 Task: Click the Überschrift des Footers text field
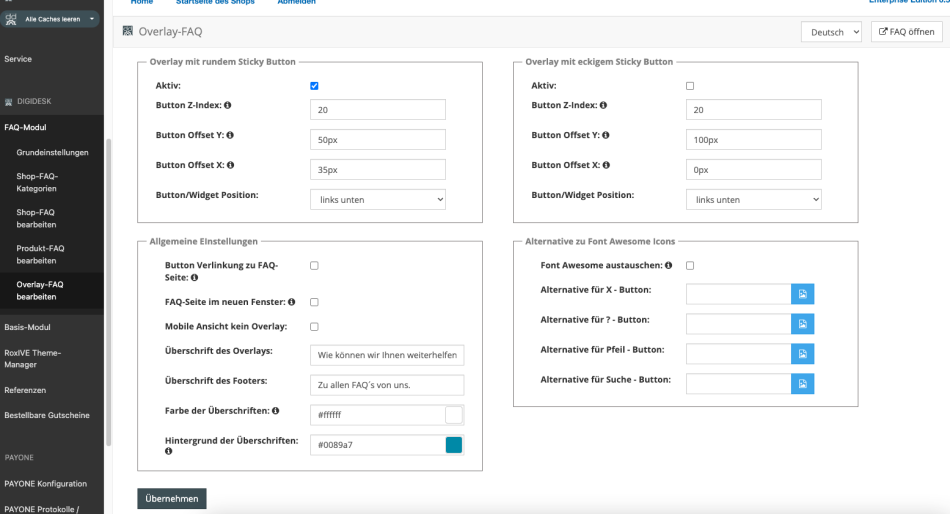click(x=387, y=385)
